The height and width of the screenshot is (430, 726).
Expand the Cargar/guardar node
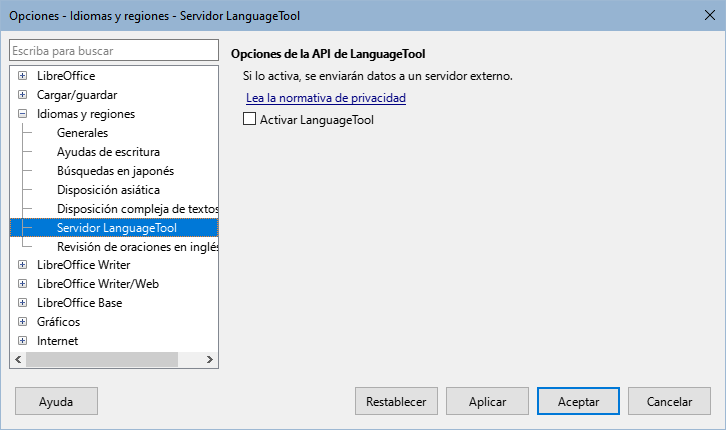[x=22, y=94]
